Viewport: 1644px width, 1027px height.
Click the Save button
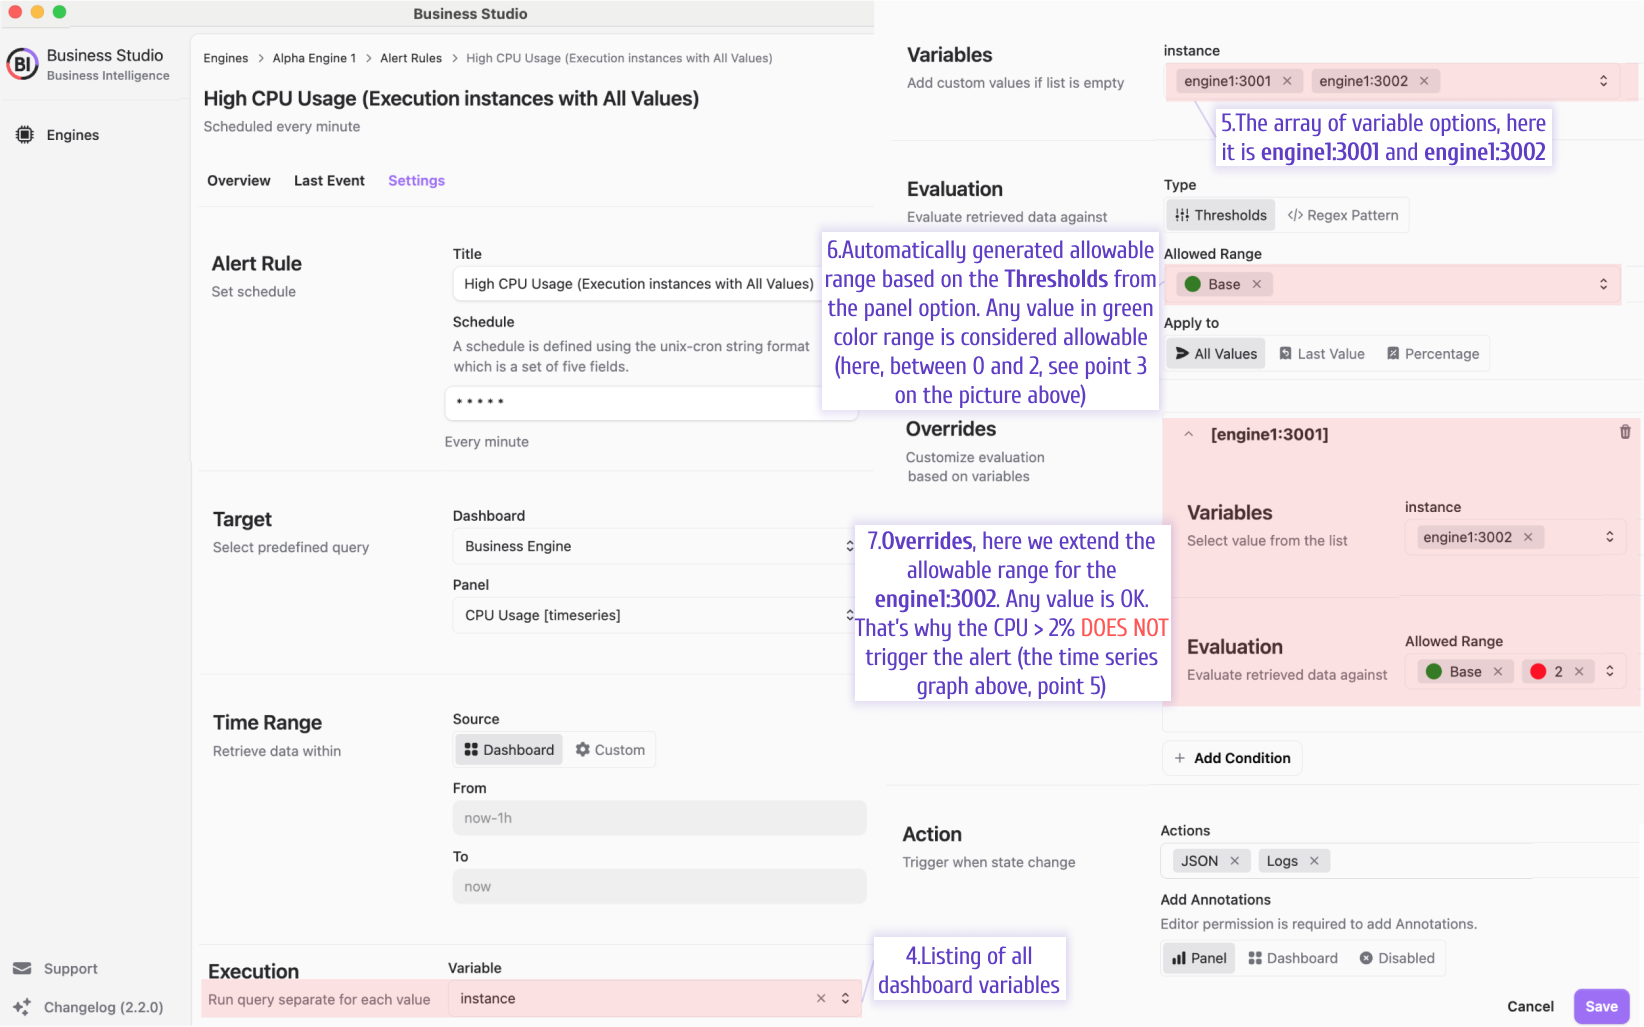pos(1601,1006)
